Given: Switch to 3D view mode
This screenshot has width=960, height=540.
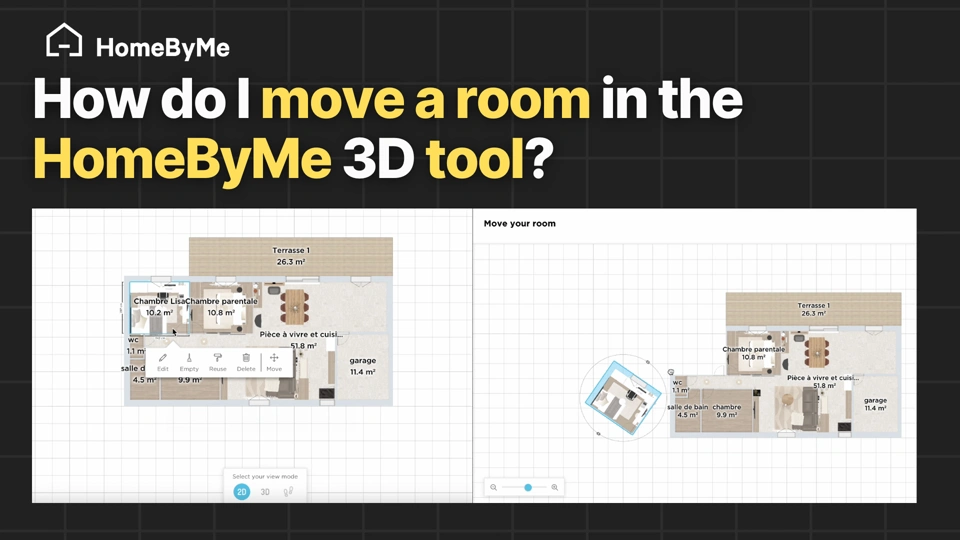Looking at the screenshot, I should point(265,492).
